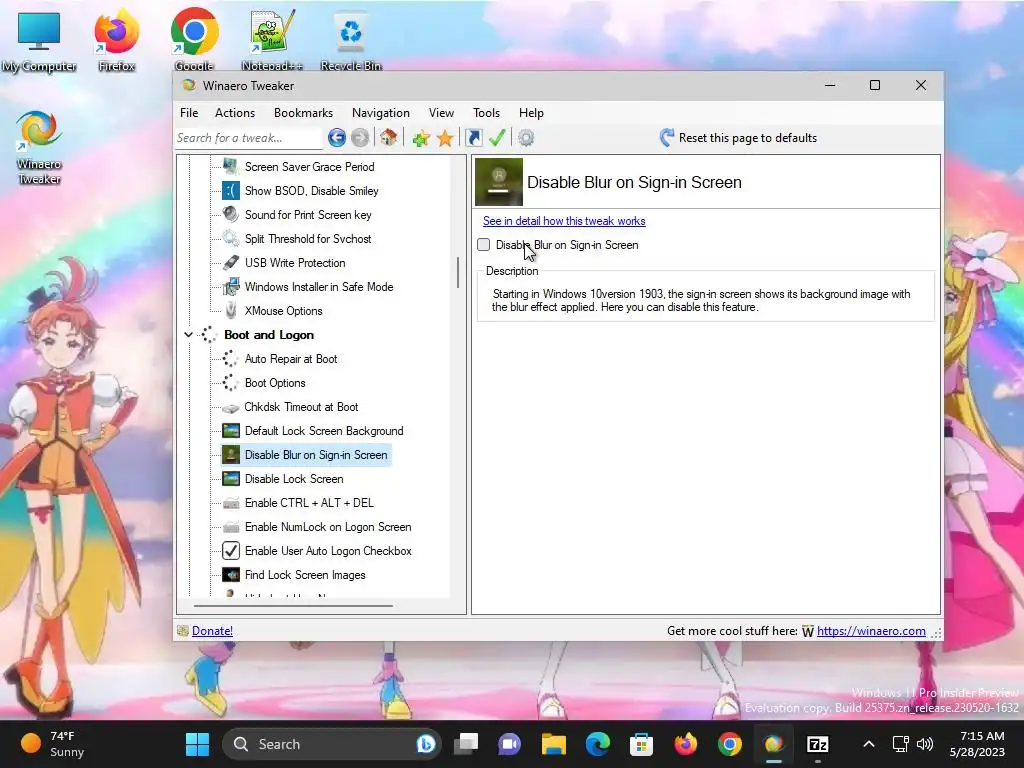Open Task View on taskbar

[x=466, y=744]
